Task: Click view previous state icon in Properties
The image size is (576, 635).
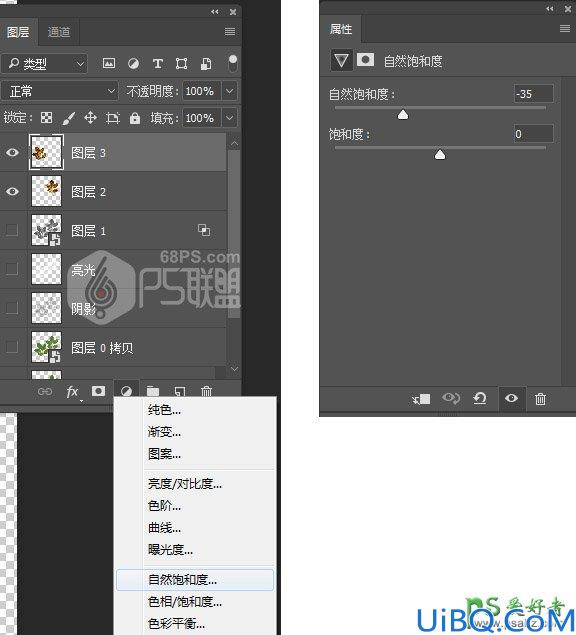Action: click(x=451, y=398)
